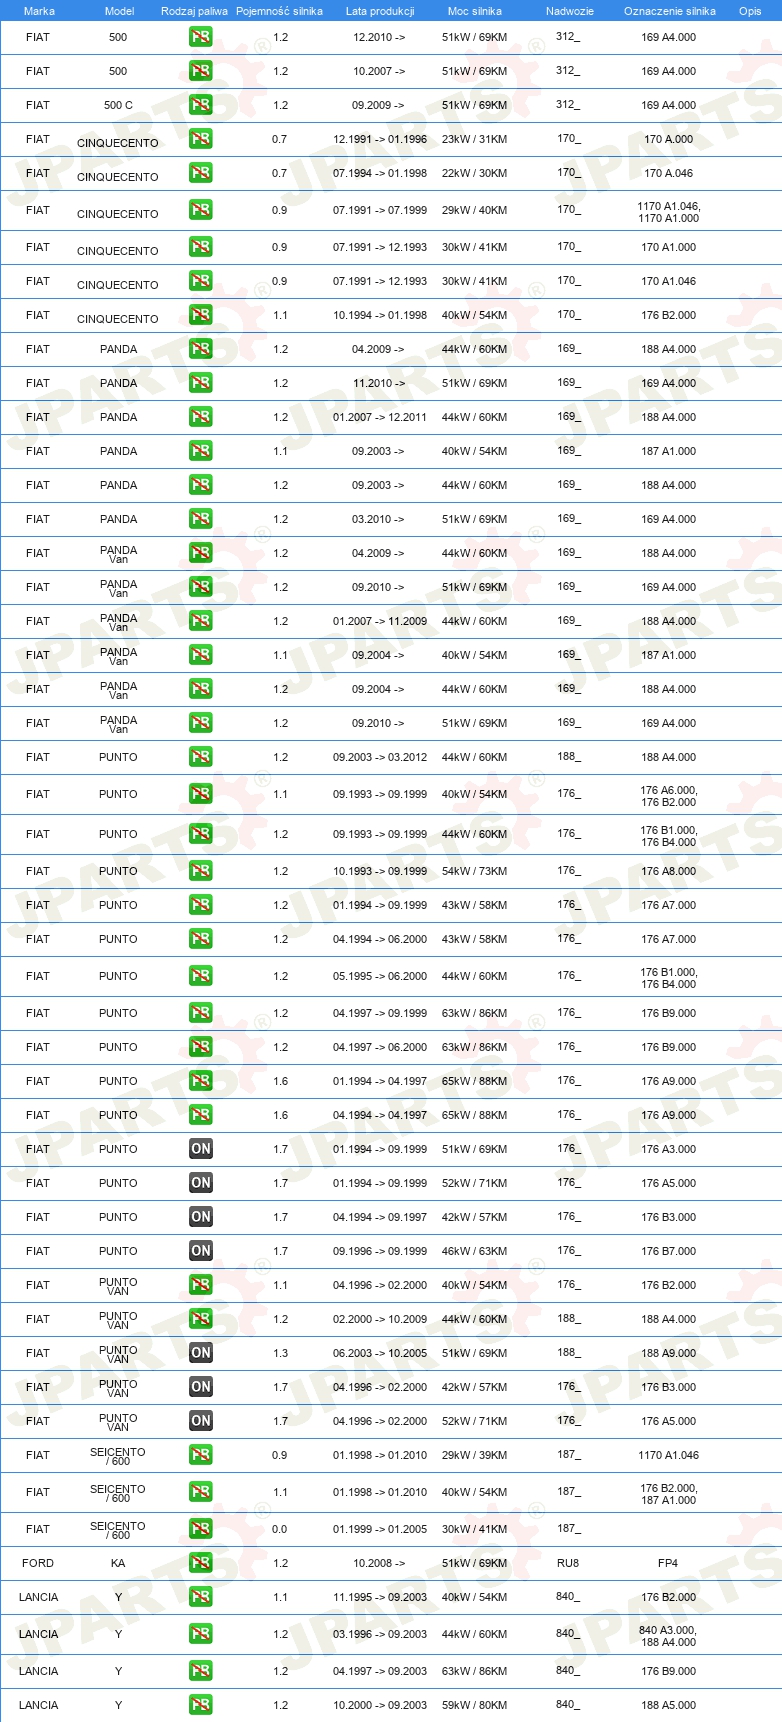Image resolution: width=782 pixels, height=1722 pixels.
Task: Select the 46kW / 63KM power cell
Action: coord(475,1251)
